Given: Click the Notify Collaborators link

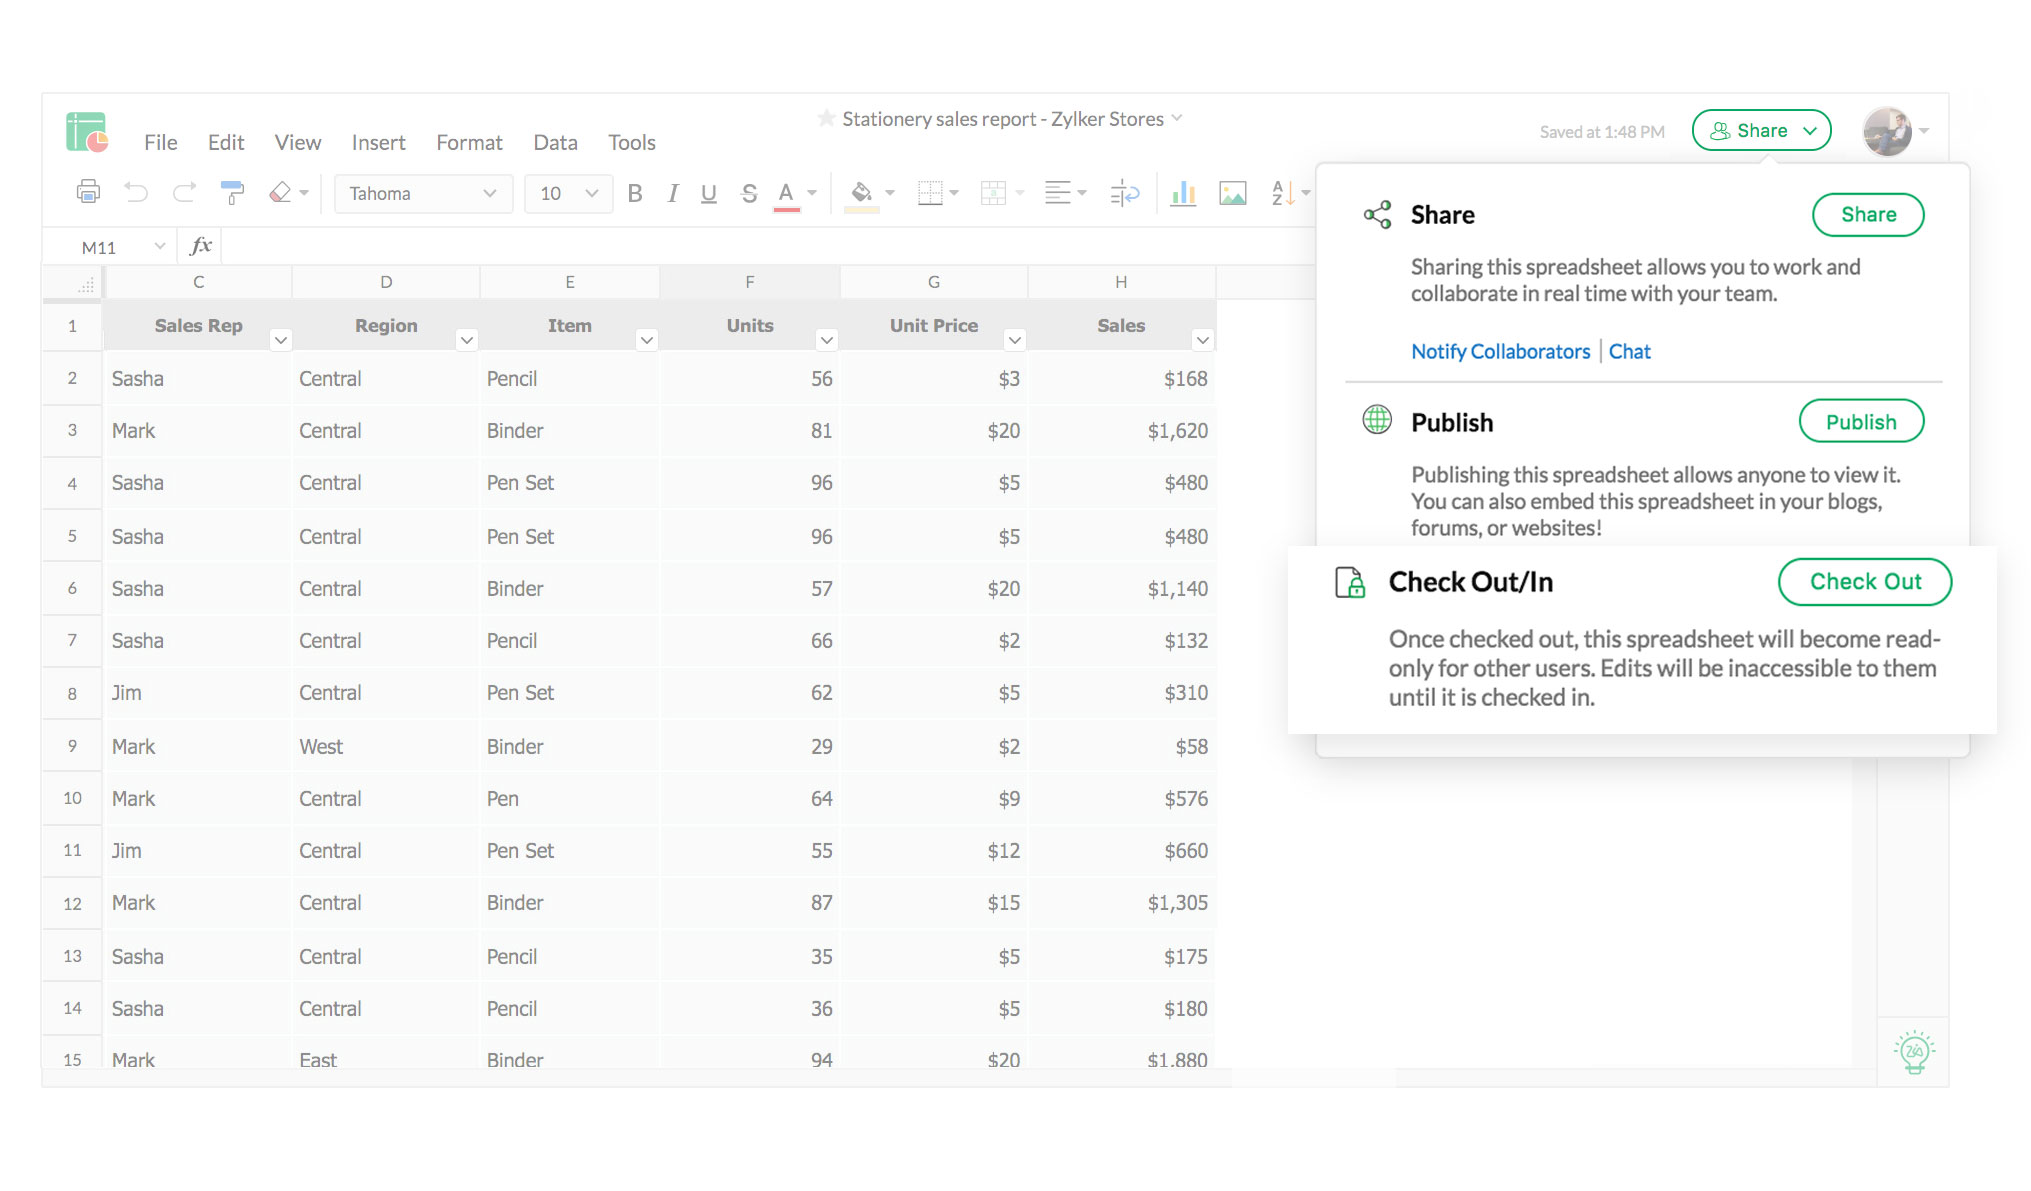Looking at the screenshot, I should coord(1500,350).
